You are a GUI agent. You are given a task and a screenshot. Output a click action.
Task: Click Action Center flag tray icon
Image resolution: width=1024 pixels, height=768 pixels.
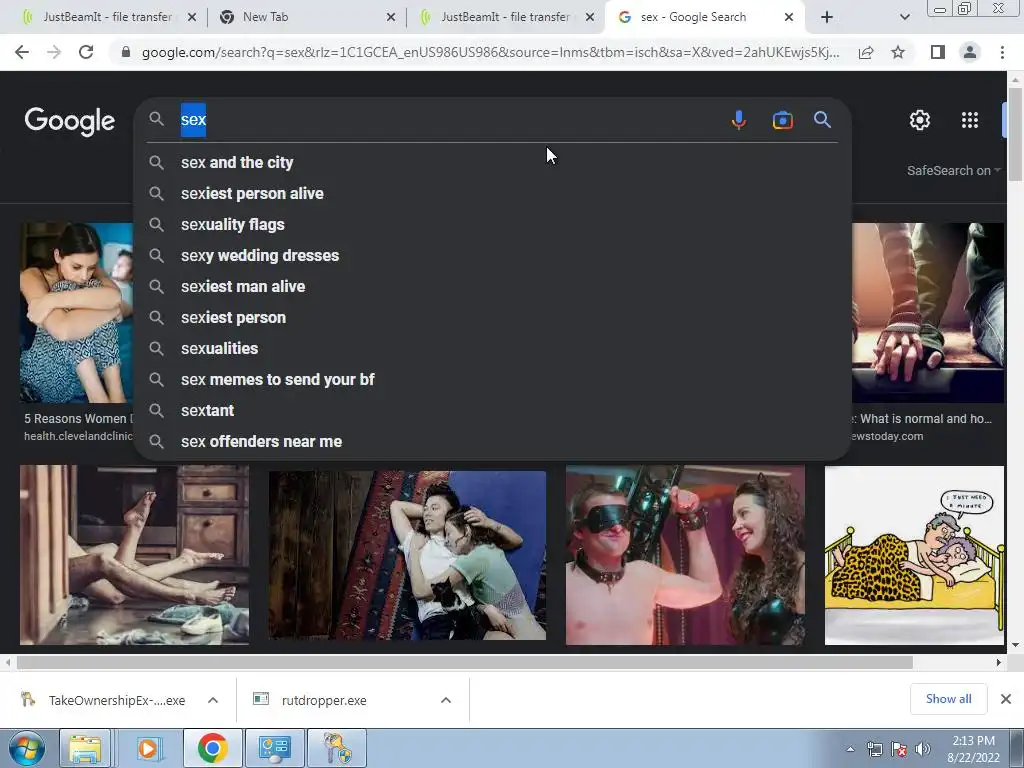(x=899, y=749)
